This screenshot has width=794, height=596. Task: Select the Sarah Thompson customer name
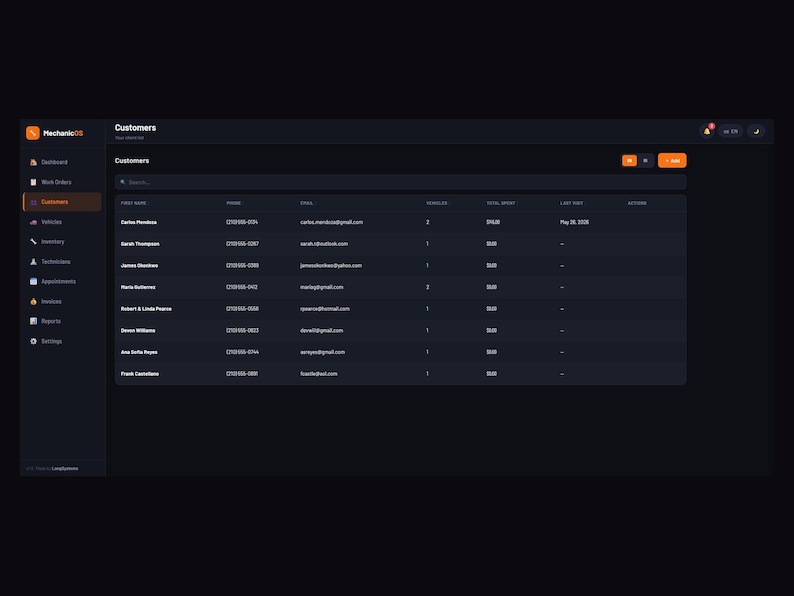[140, 244]
